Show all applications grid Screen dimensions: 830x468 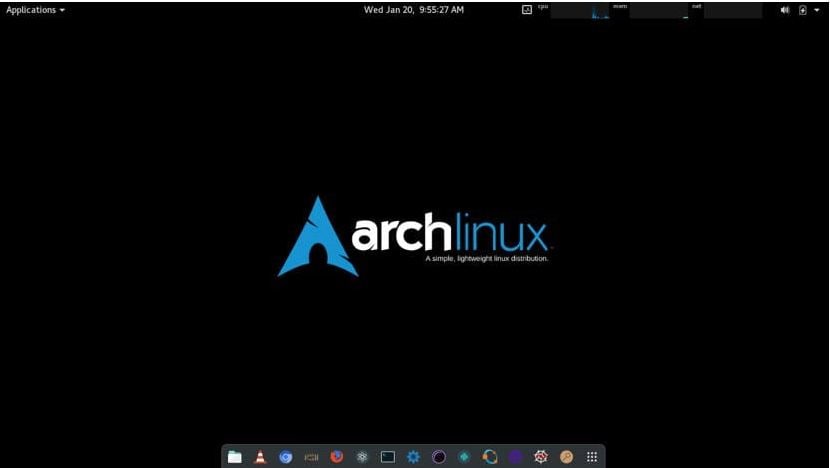[x=592, y=456]
